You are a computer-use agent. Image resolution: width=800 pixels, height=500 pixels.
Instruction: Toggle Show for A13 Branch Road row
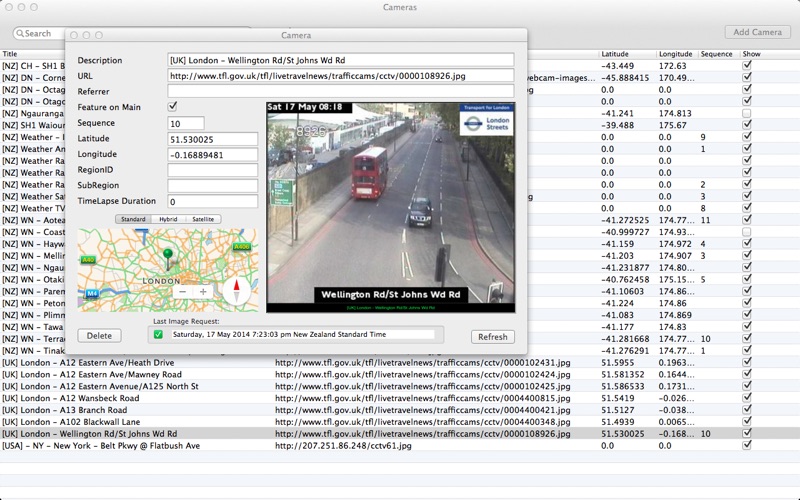[747, 409]
